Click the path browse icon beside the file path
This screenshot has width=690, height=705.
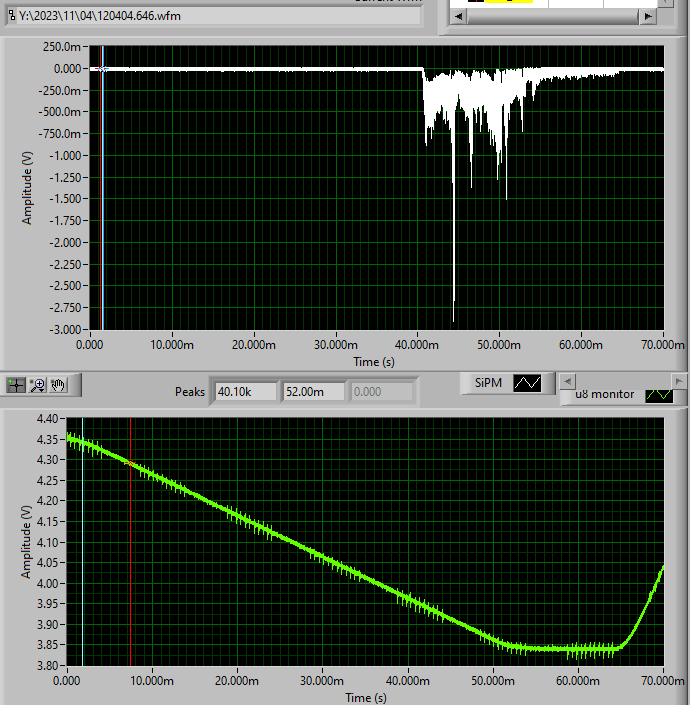pos(12,16)
